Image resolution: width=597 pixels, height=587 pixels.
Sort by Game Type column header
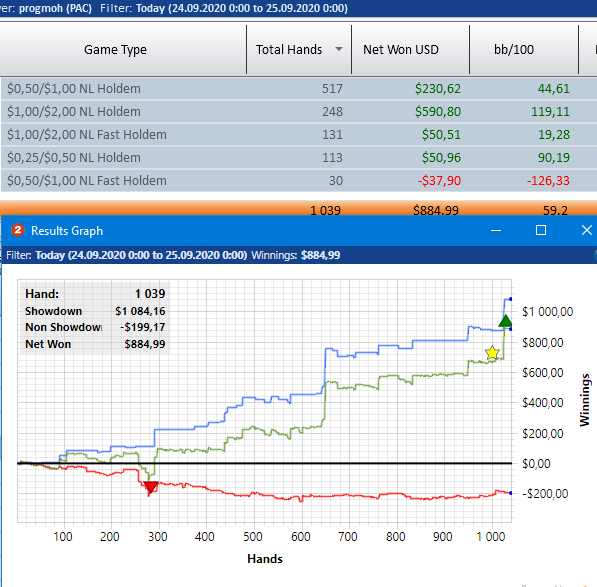[x=115, y=49]
